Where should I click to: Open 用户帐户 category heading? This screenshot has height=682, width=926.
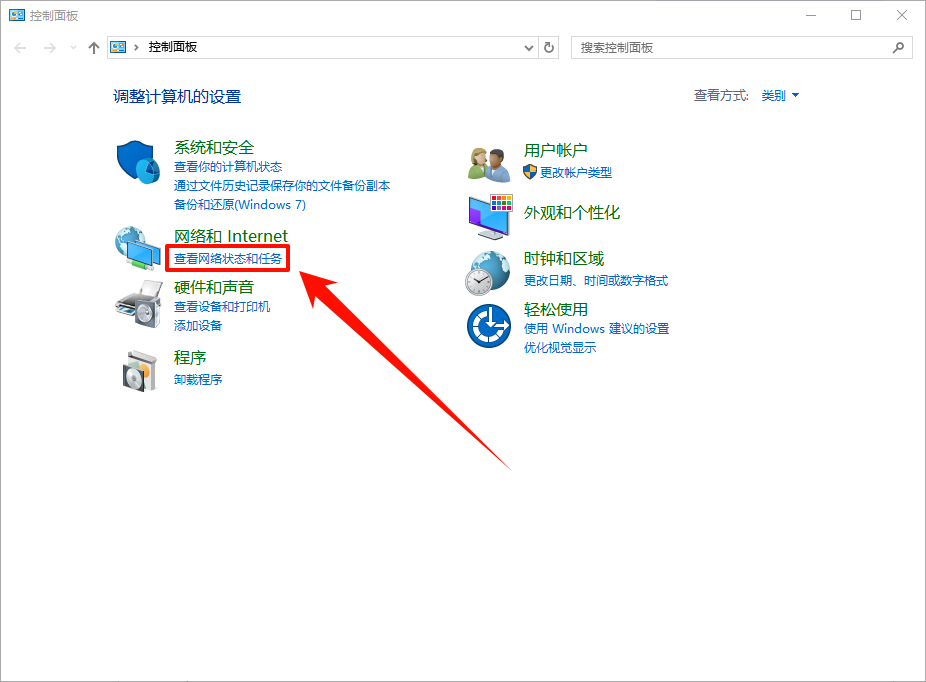point(556,151)
